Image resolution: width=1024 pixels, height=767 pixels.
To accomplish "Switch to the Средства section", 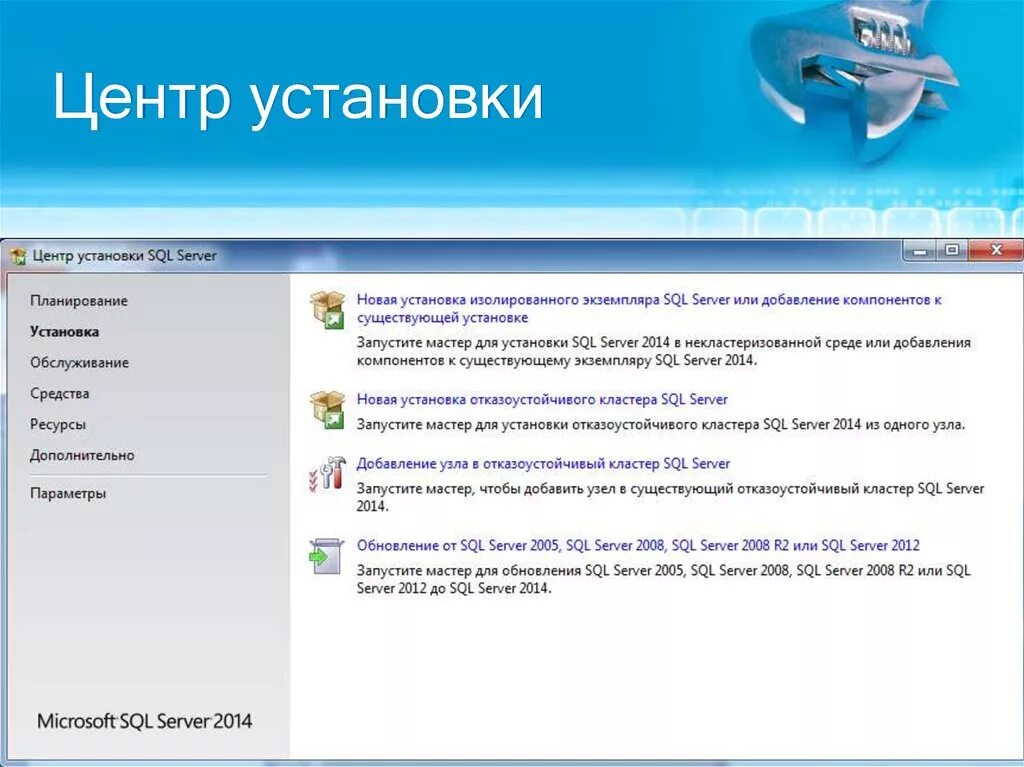I will (x=59, y=393).
